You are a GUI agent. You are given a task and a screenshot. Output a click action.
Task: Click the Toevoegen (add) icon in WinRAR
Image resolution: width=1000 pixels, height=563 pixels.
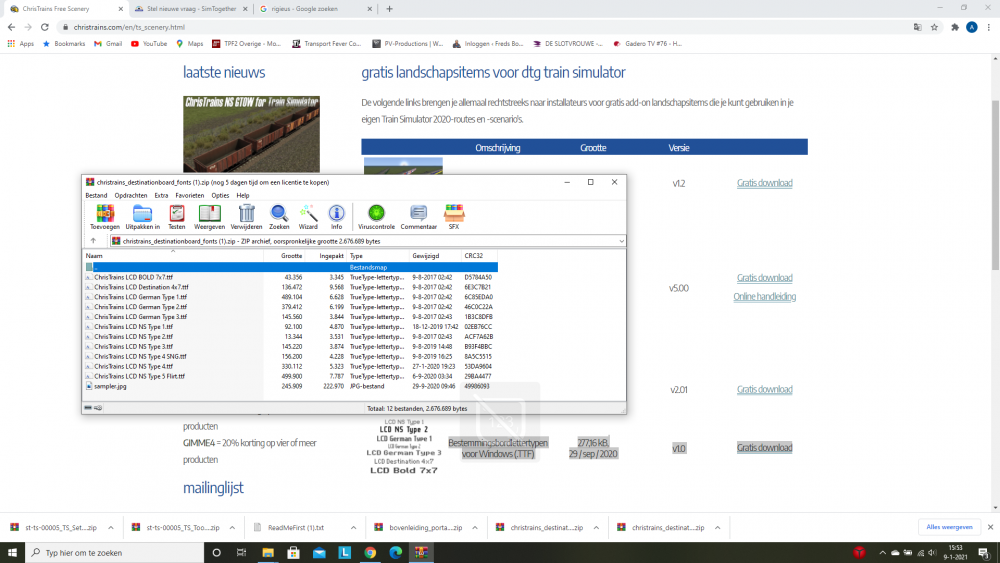click(x=104, y=214)
